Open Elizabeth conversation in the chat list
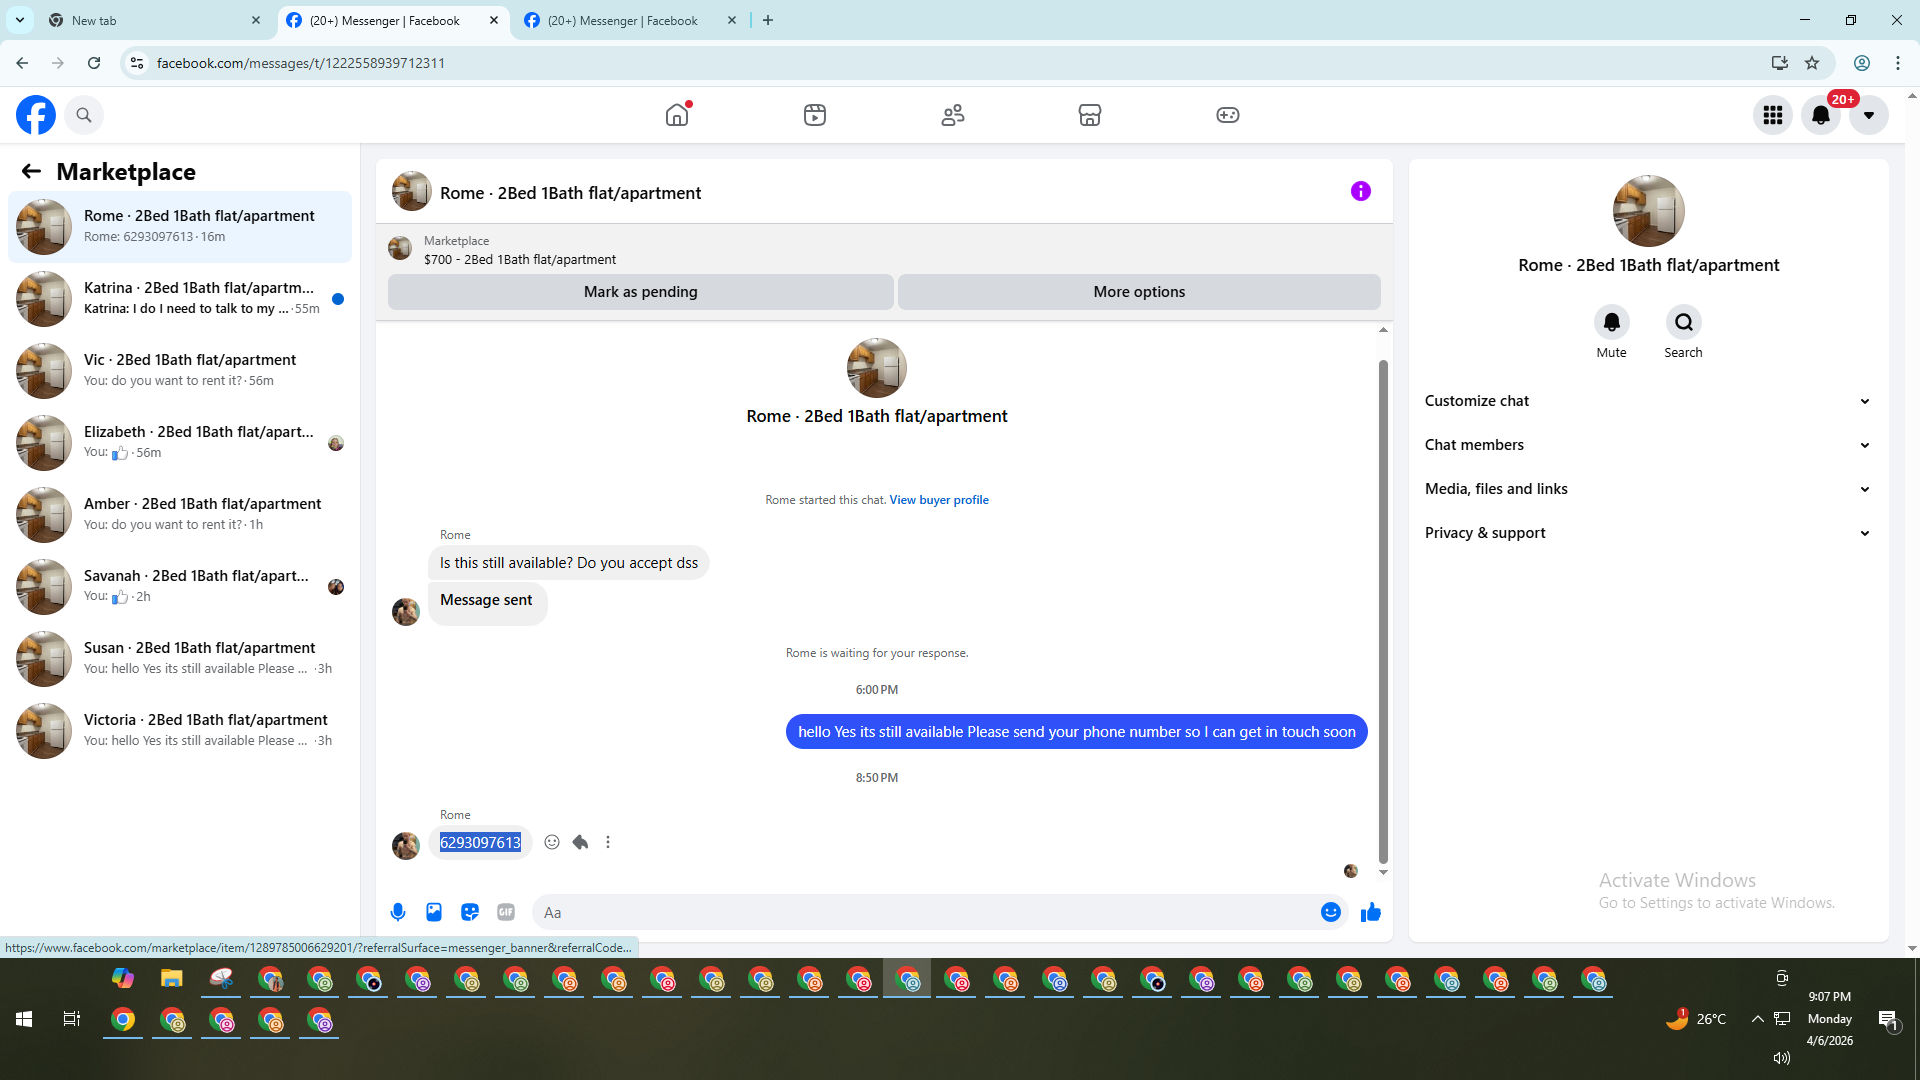This screenshot has height=1080, width=1920. [180, 443]
